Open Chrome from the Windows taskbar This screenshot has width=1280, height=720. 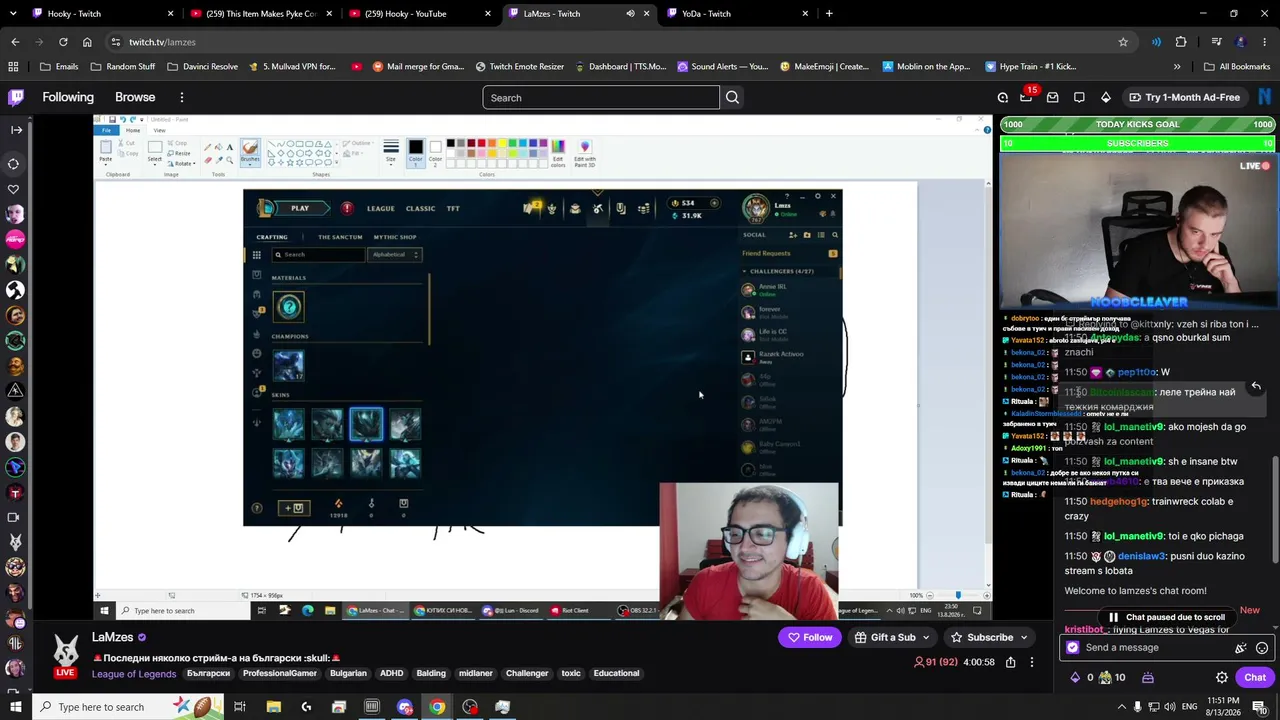[x=437, y=707]
